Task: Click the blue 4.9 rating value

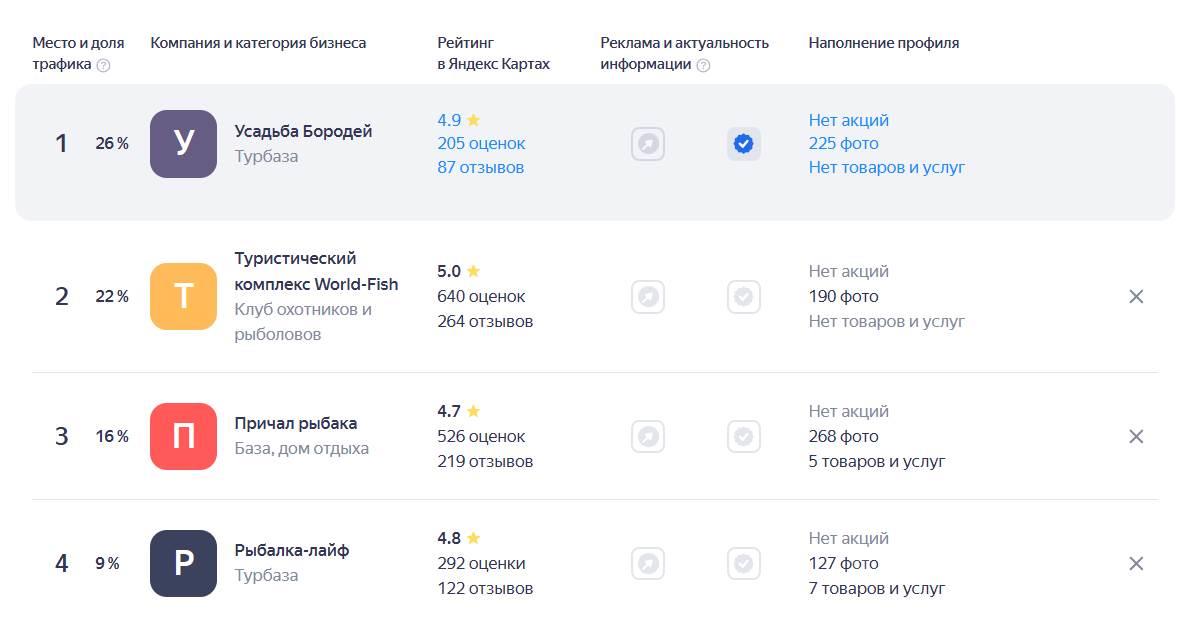Action: pyautogui.click(x=450, y=120)
